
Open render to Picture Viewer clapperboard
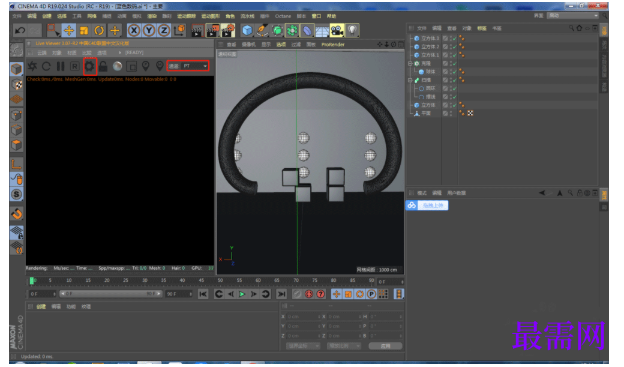pyautogui.click(x=213, y=30)
